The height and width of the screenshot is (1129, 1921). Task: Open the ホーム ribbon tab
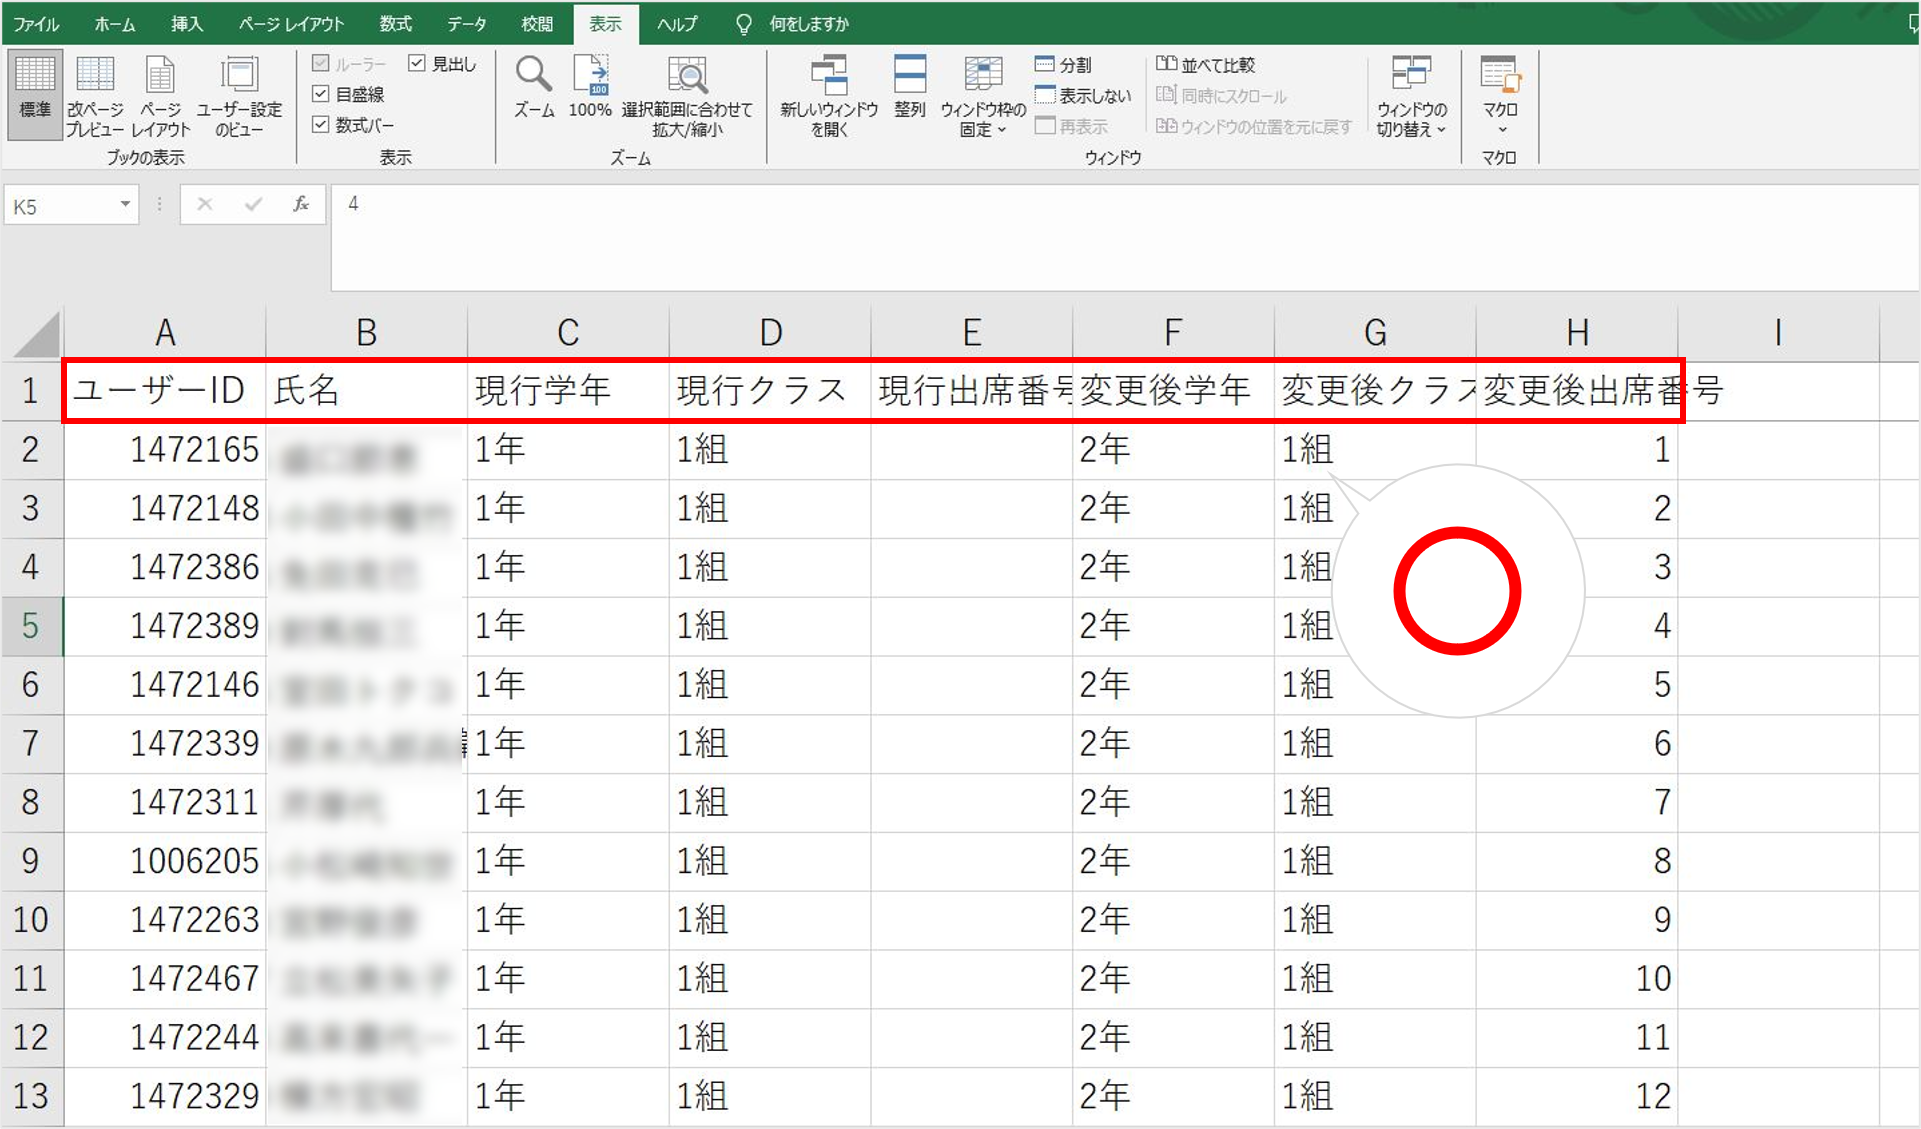[114, 24]
